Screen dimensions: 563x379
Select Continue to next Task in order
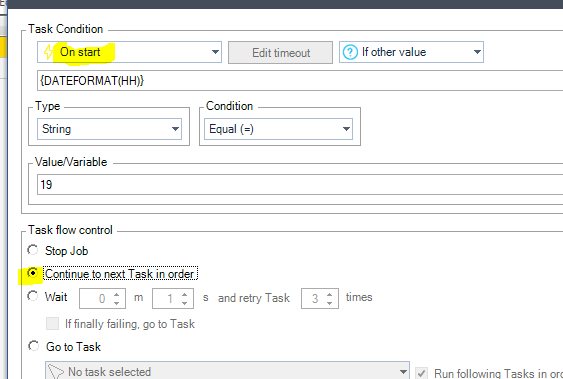pyautogui.click(x=33, y=273)
